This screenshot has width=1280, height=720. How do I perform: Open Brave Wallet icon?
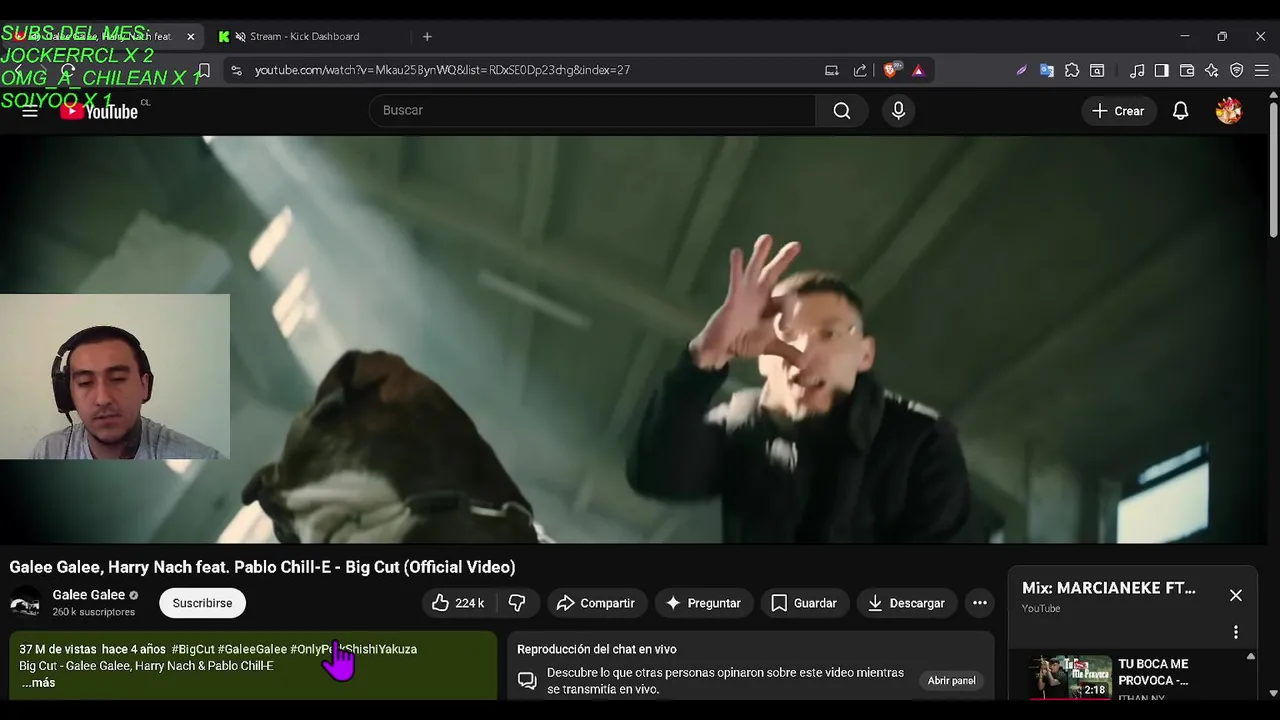coord(1187,70)
